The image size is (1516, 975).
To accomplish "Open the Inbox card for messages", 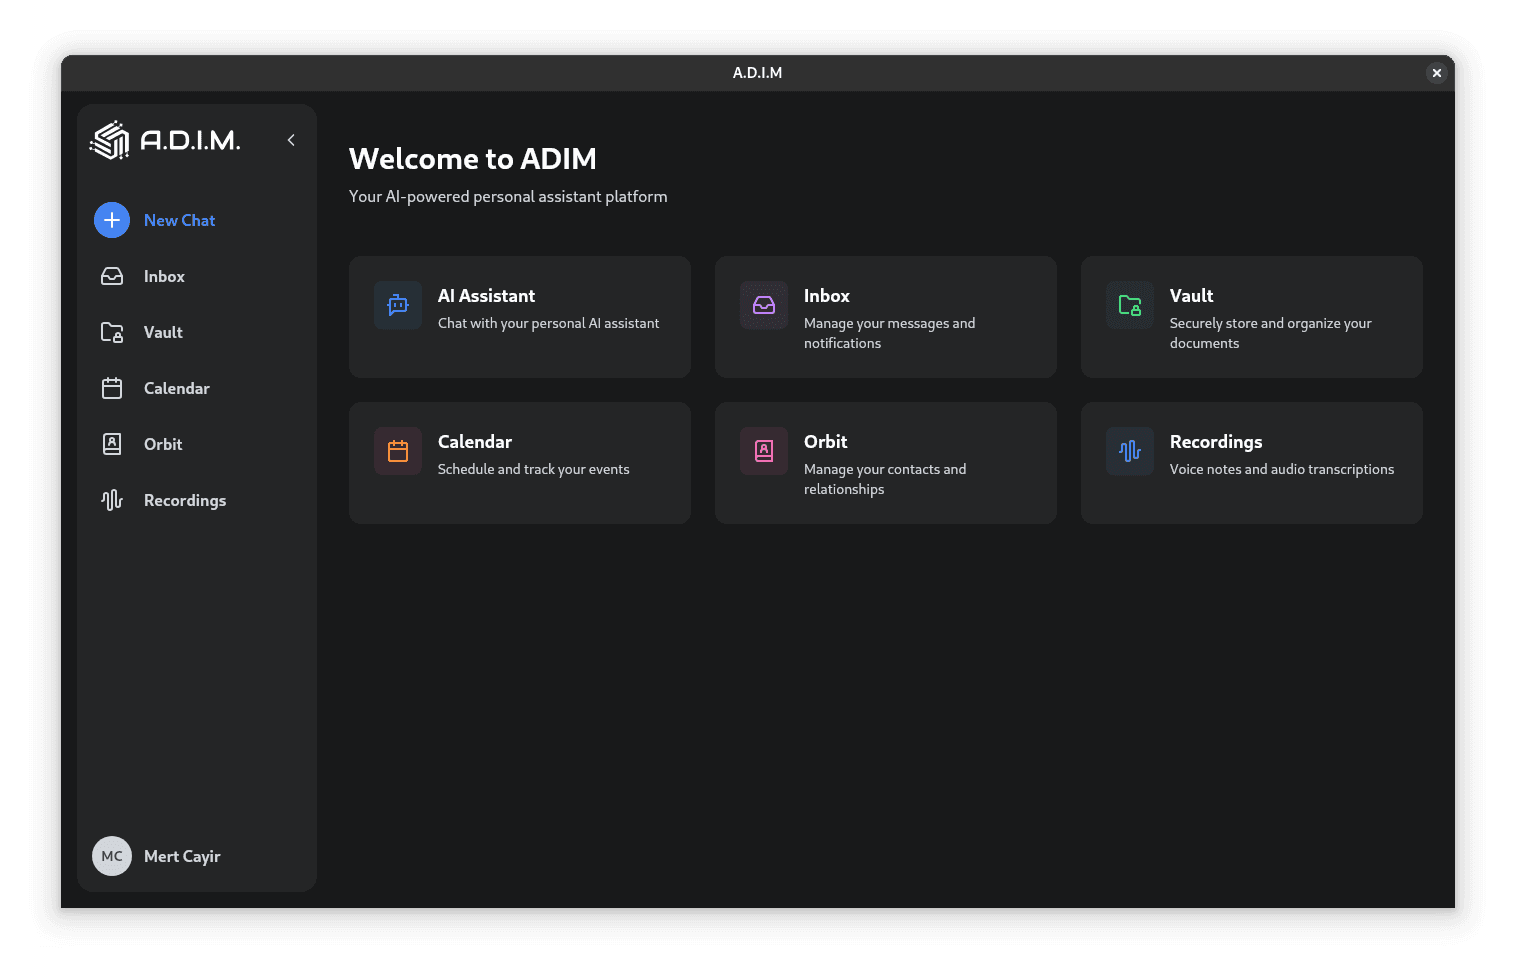I will point(885,317).
